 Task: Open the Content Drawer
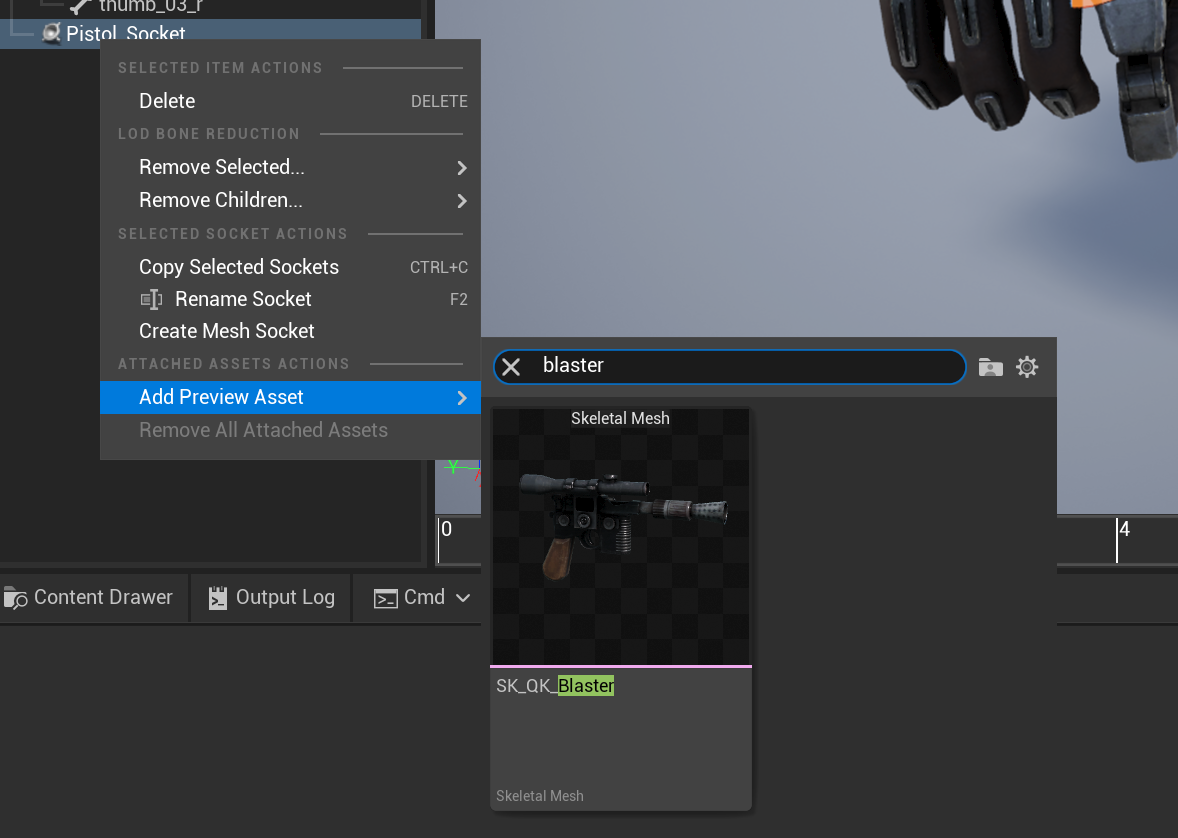pos(89,597)
